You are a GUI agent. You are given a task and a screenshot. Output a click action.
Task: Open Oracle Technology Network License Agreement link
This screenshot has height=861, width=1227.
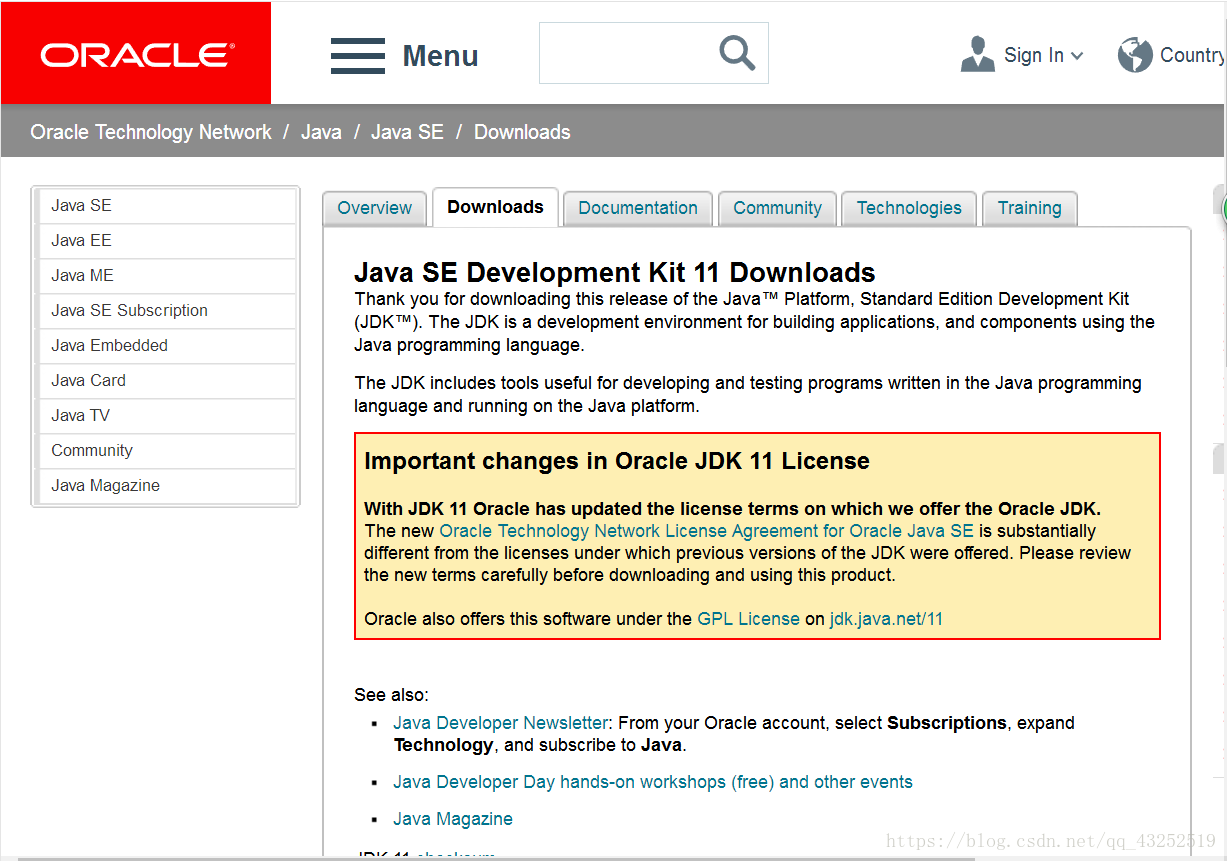(x=706, y=531)
